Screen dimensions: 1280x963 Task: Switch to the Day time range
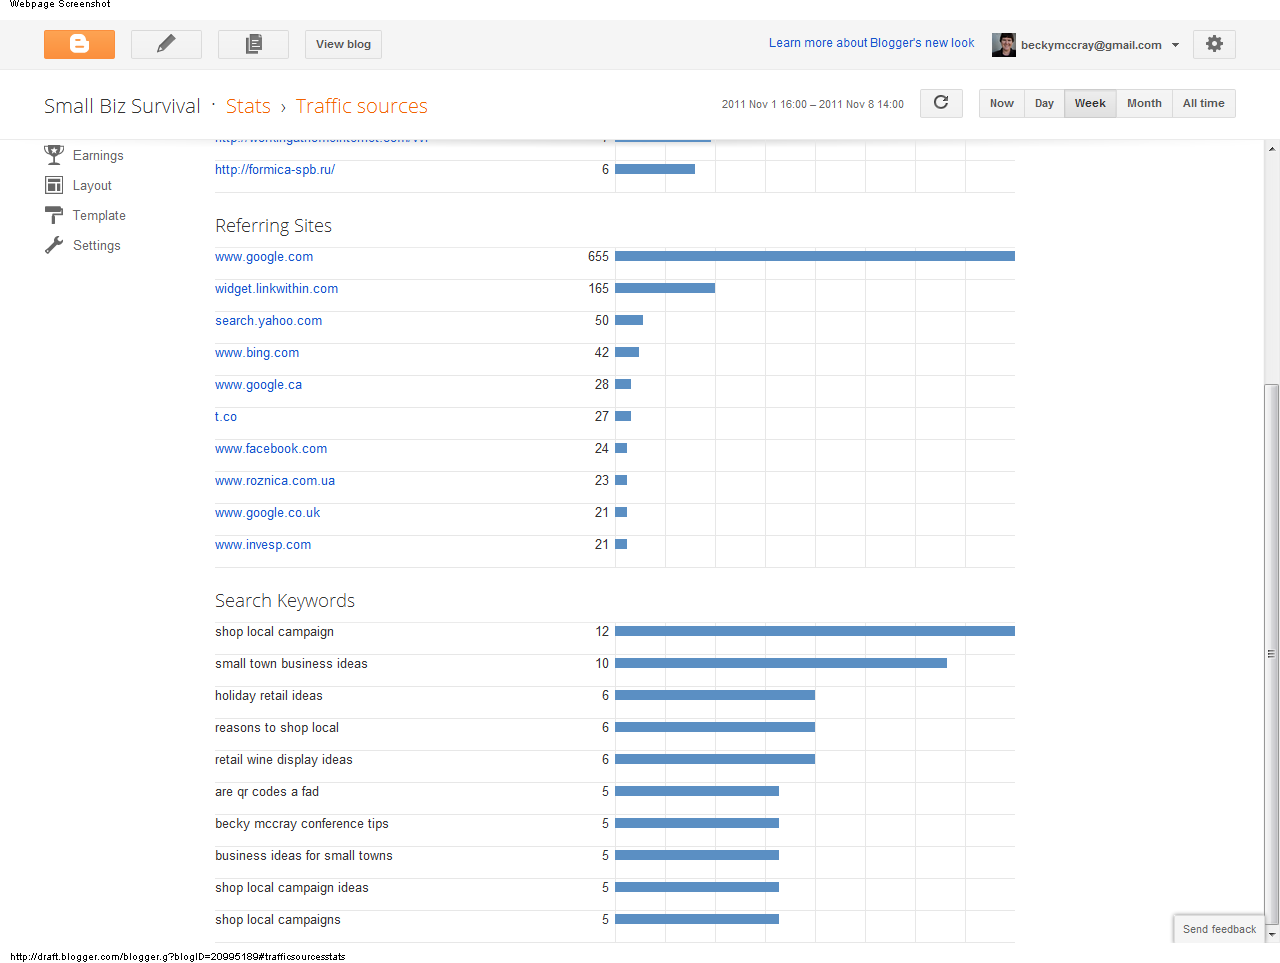coord(1044,103)
